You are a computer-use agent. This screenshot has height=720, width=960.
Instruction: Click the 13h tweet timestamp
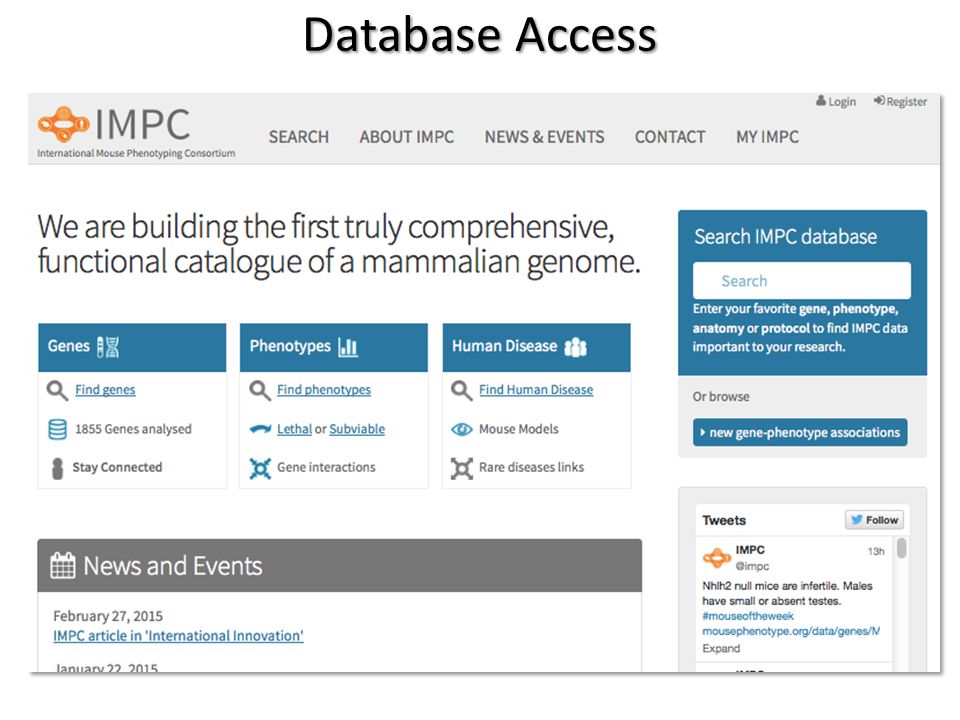[x=876, y=552]
